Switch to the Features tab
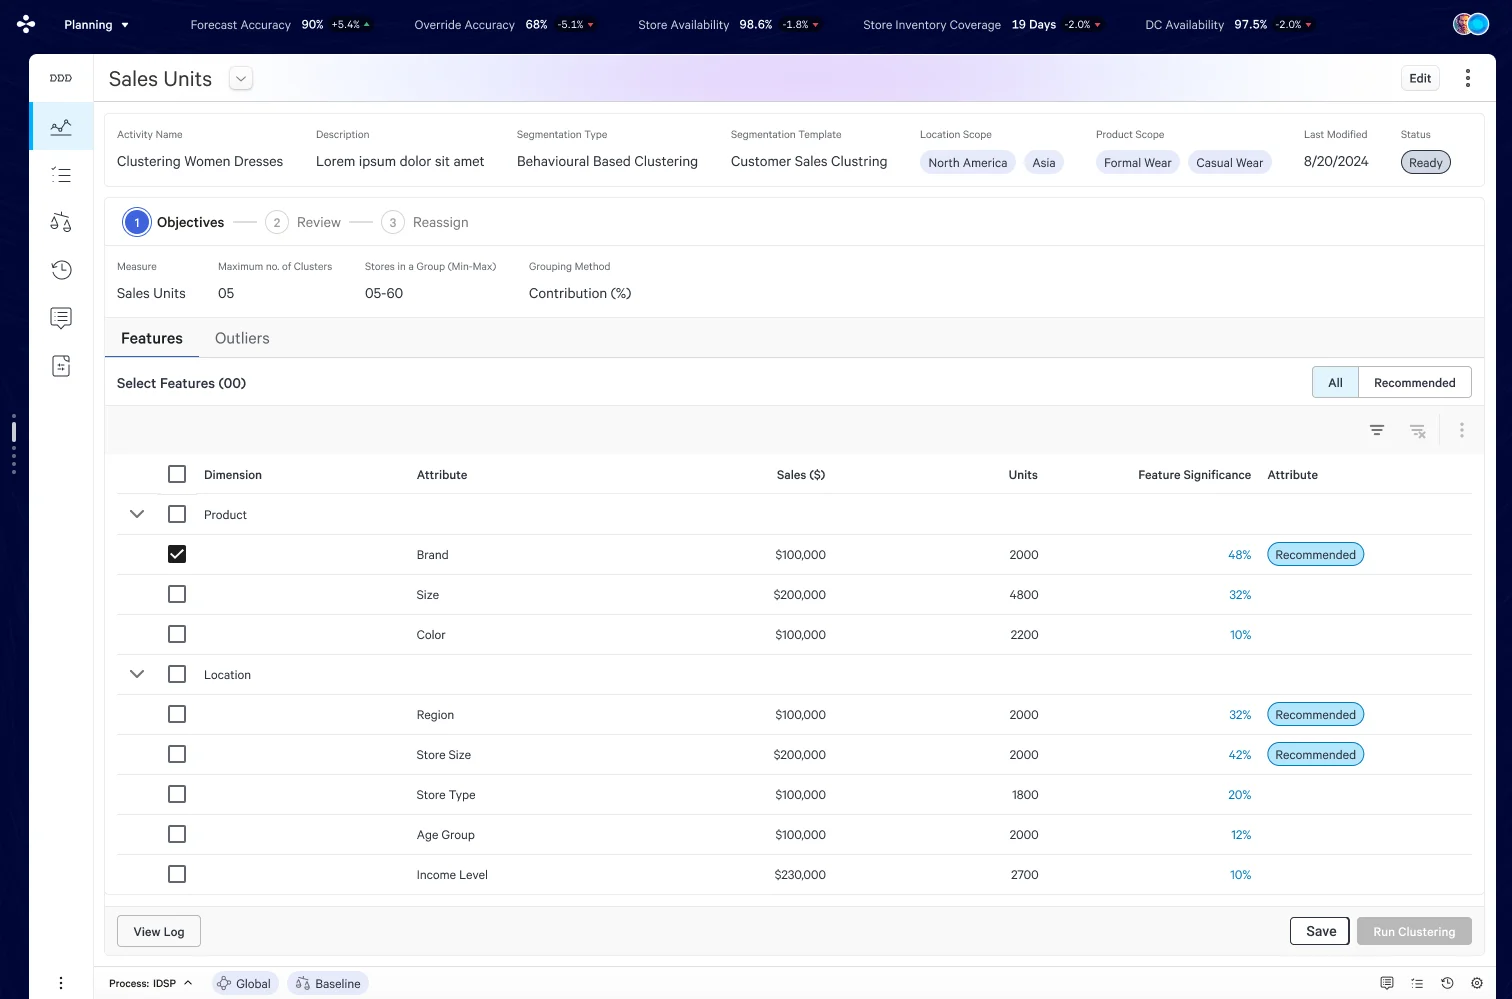Image resolution: width=1512 pixels, height=999 pixels. (x=152, y=338)
